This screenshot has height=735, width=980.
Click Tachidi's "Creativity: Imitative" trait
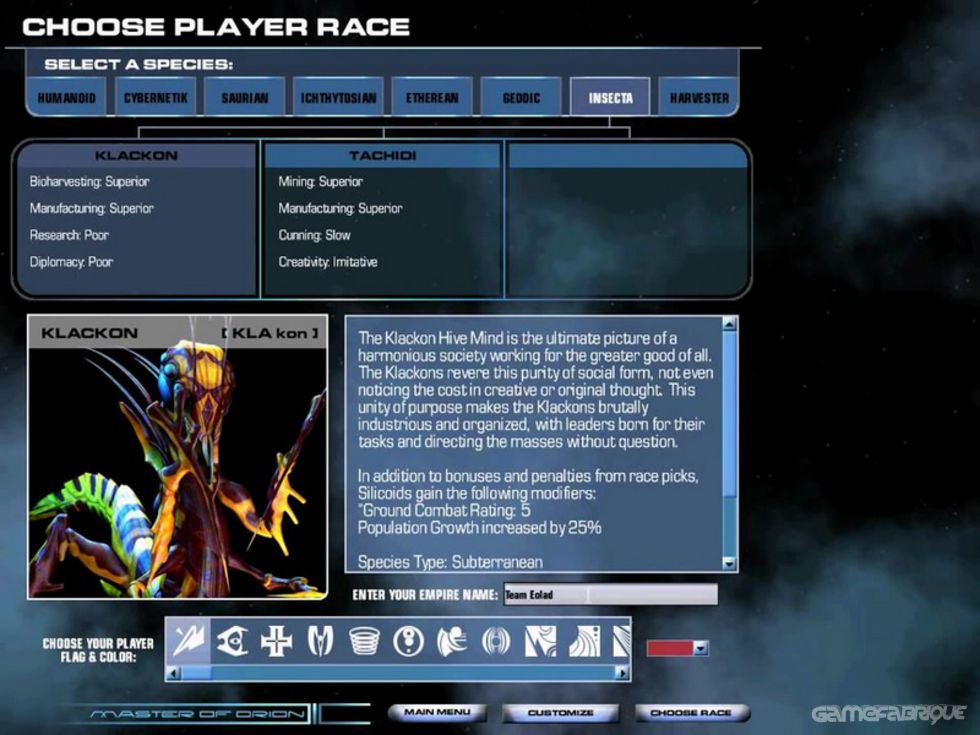328,262
